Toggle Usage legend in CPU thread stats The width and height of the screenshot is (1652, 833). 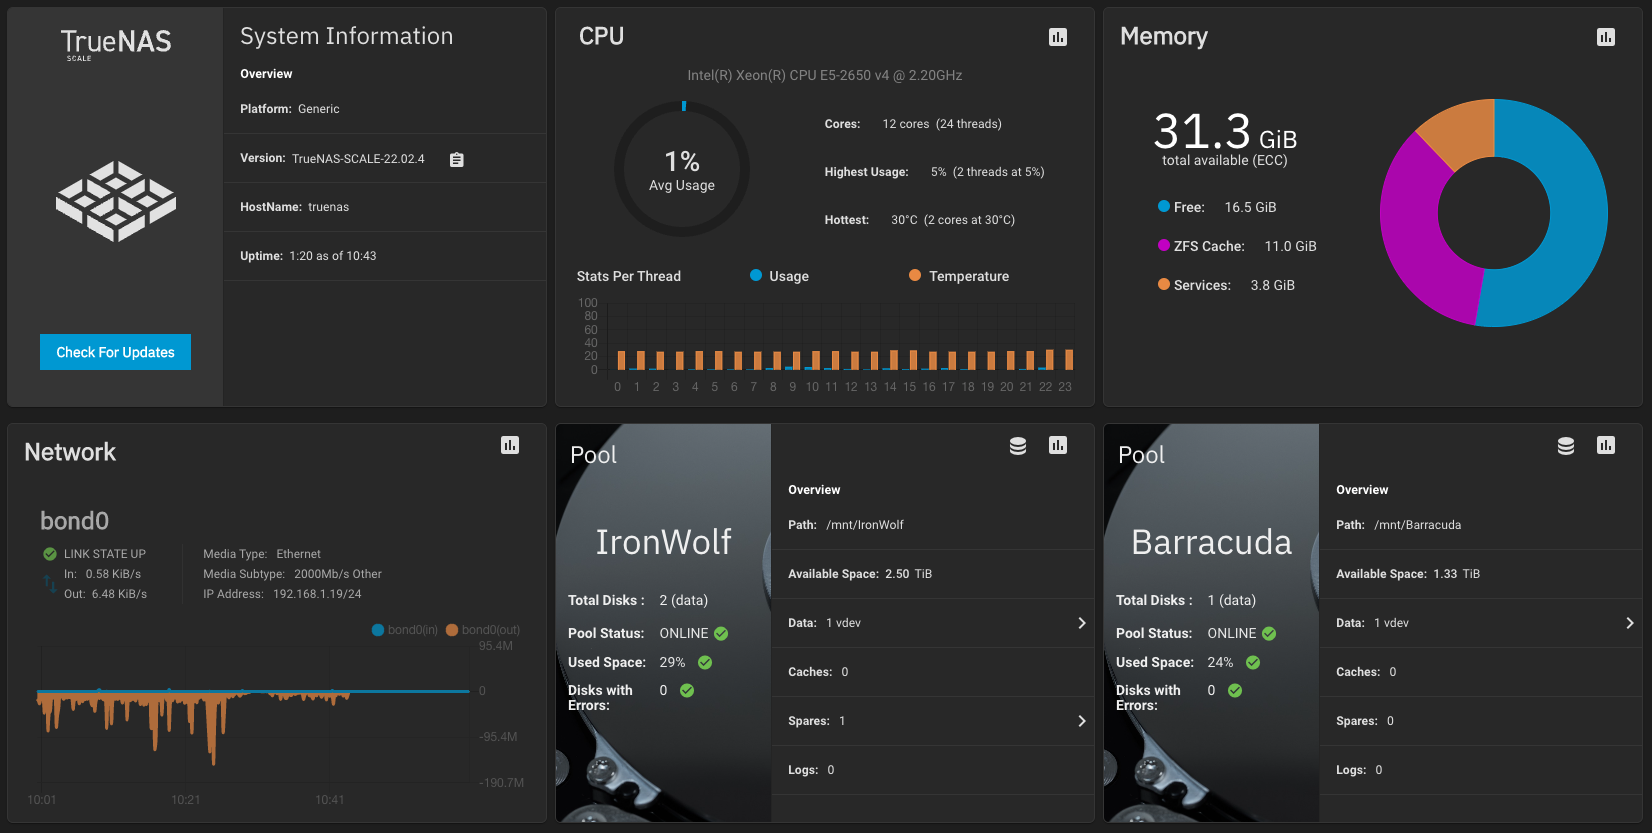coord(779,276)
